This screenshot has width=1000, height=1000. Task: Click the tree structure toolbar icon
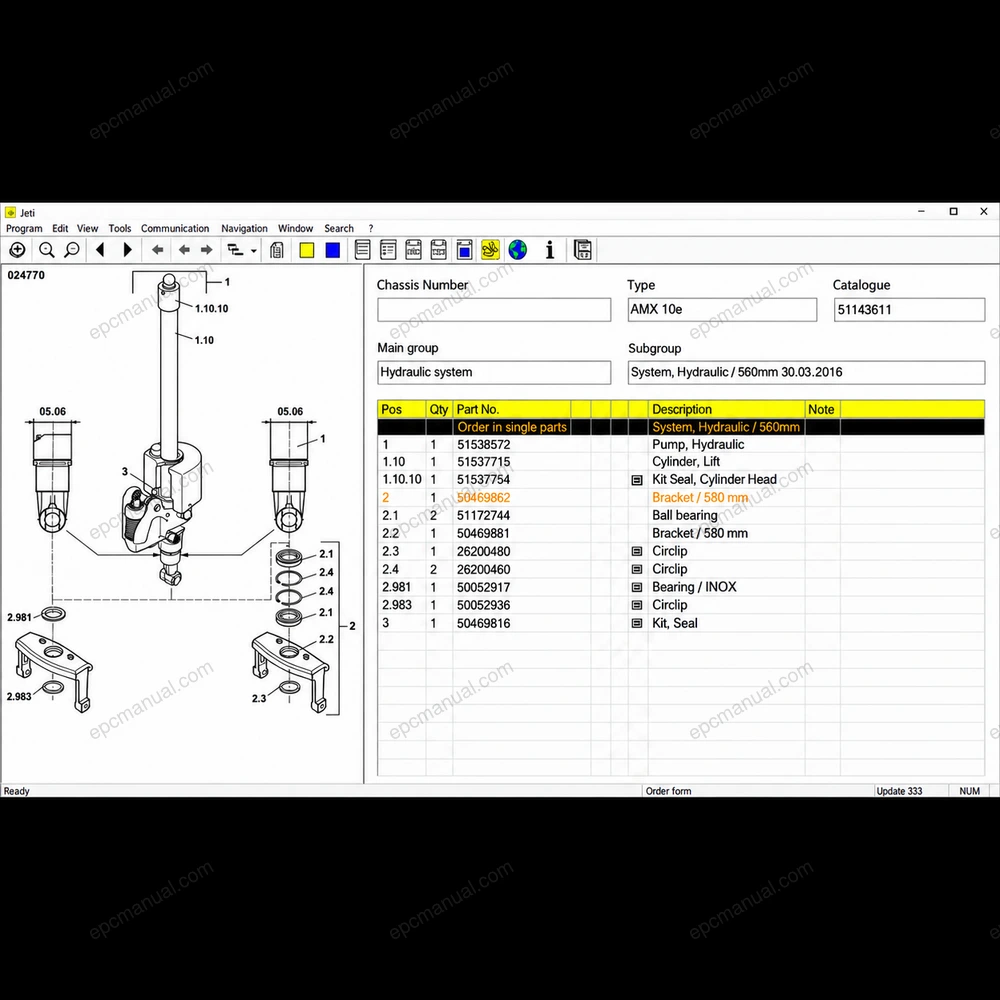click(x=235, y=250)
